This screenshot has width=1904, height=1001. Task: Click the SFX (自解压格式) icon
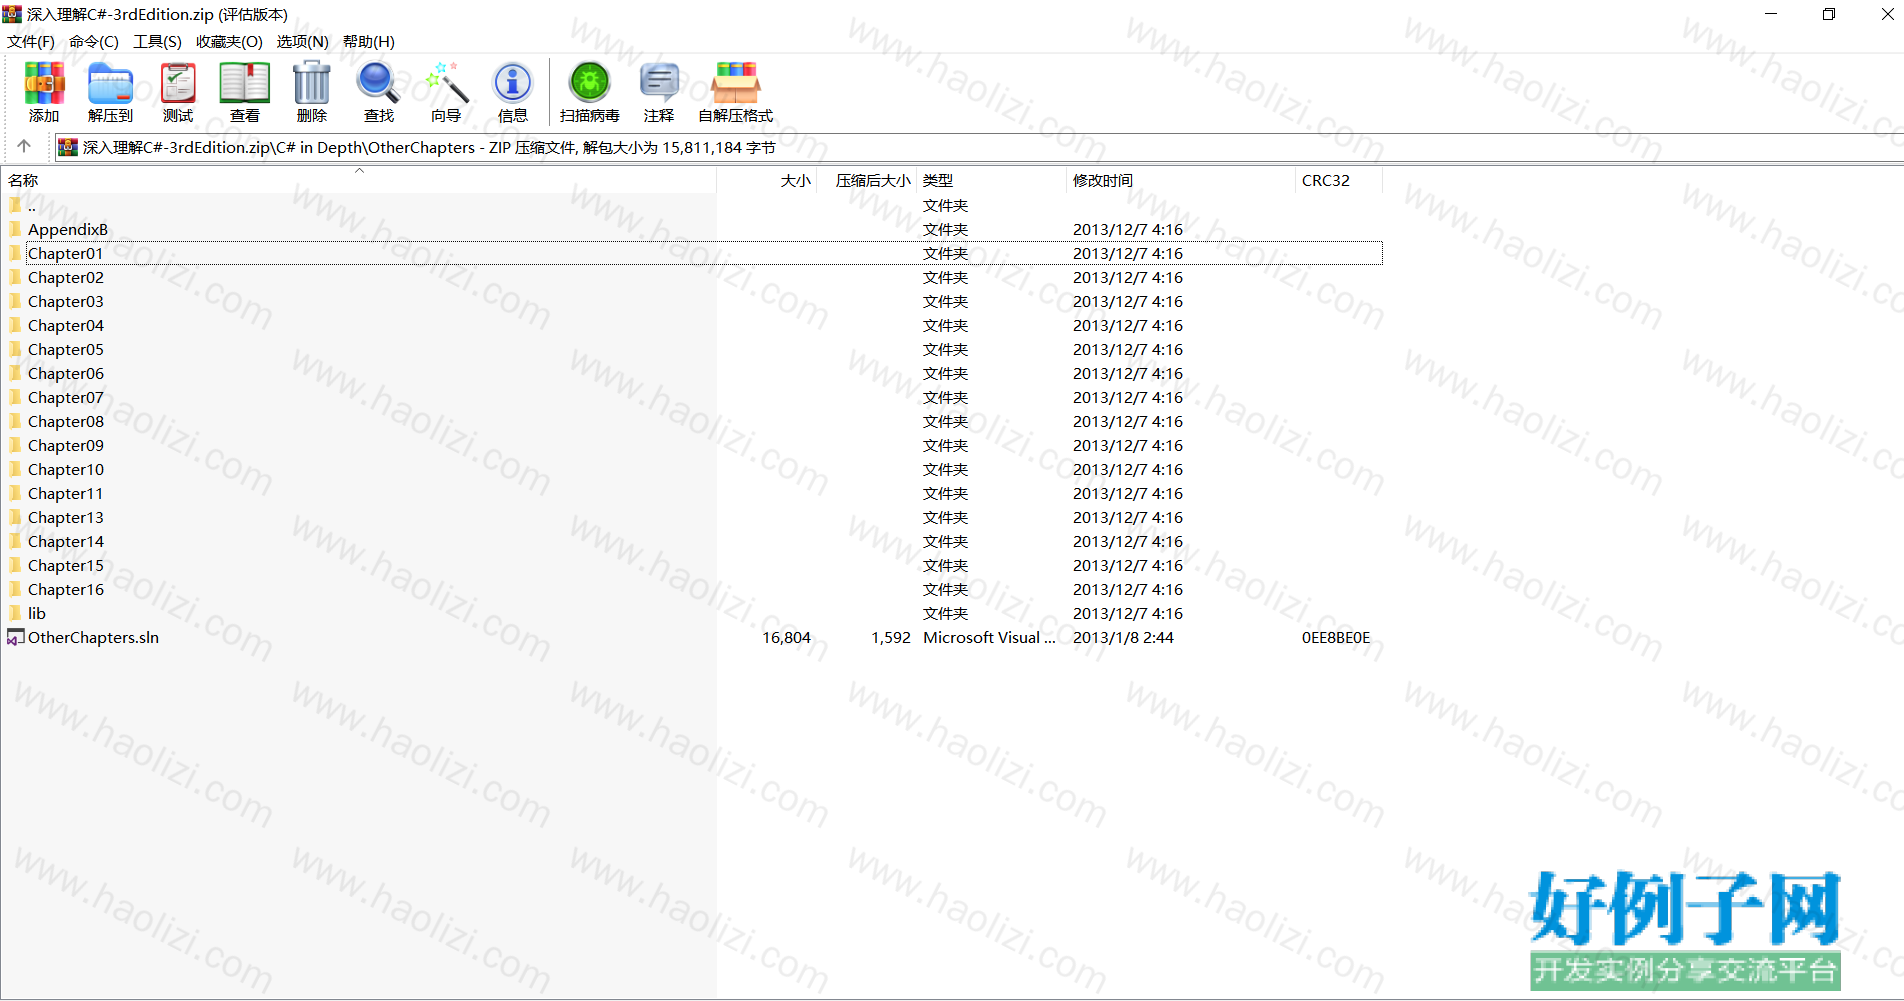tap(736, 83)
